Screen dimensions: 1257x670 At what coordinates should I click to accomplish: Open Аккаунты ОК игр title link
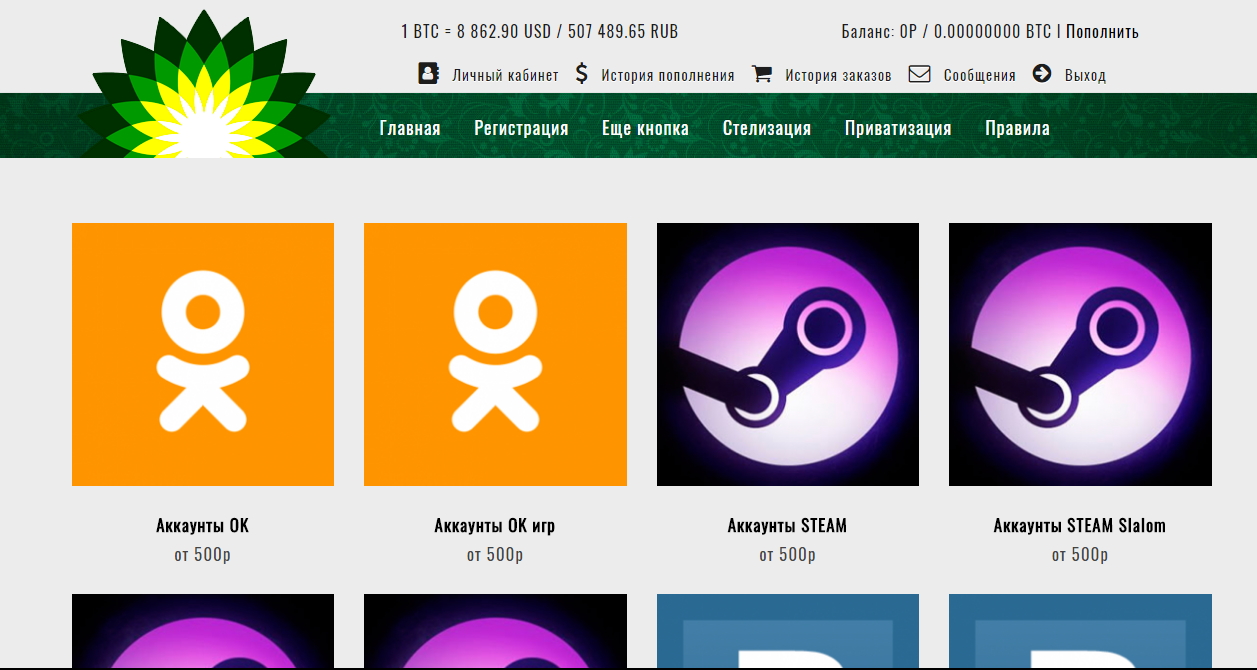pos(495,525)
